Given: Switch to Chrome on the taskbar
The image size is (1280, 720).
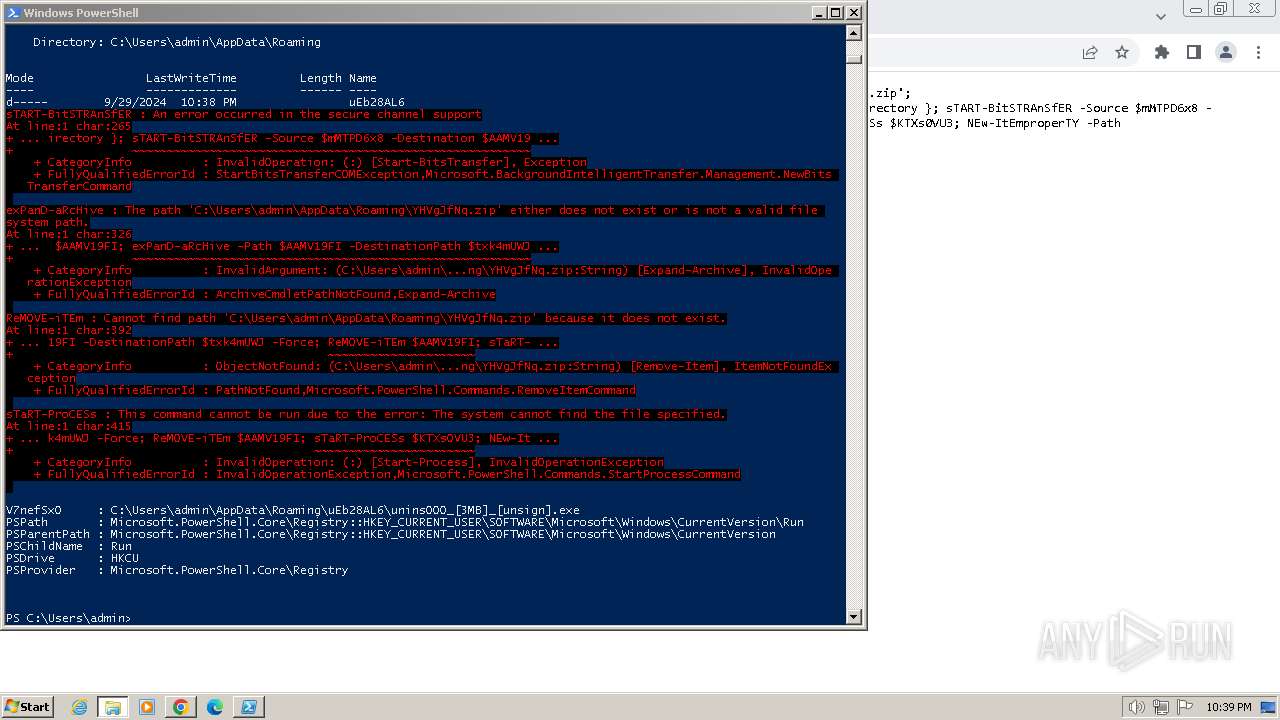Looking at the screenshot, I should point(180,707).
